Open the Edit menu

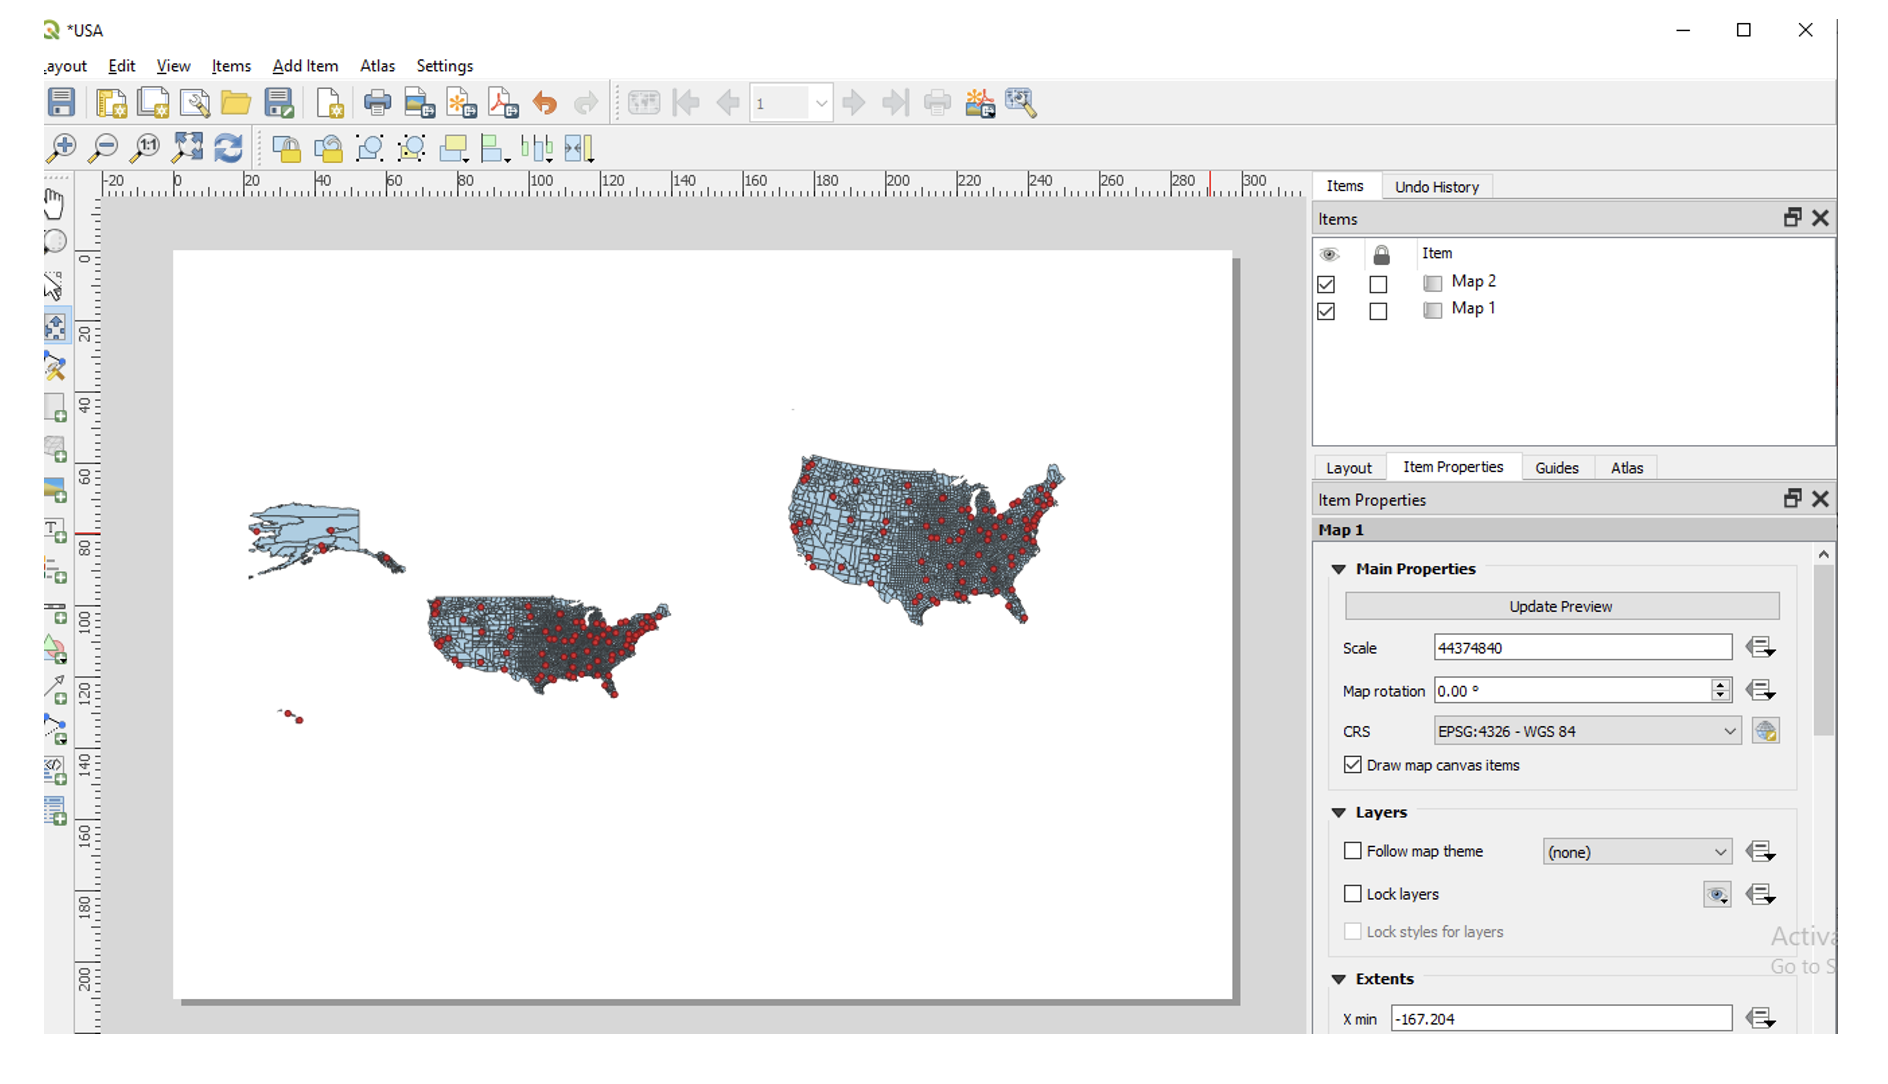tap(121, 66)
